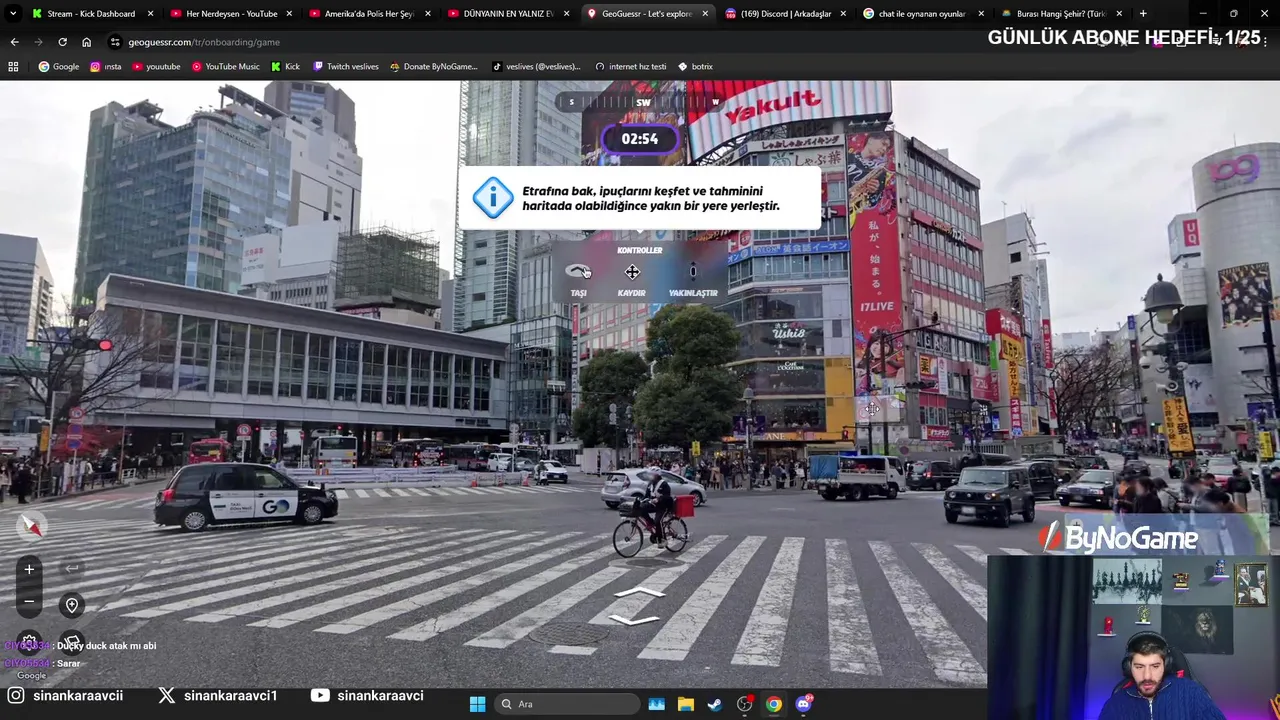Switch to Burası Hangi Şehir tab

[1061, 14]
